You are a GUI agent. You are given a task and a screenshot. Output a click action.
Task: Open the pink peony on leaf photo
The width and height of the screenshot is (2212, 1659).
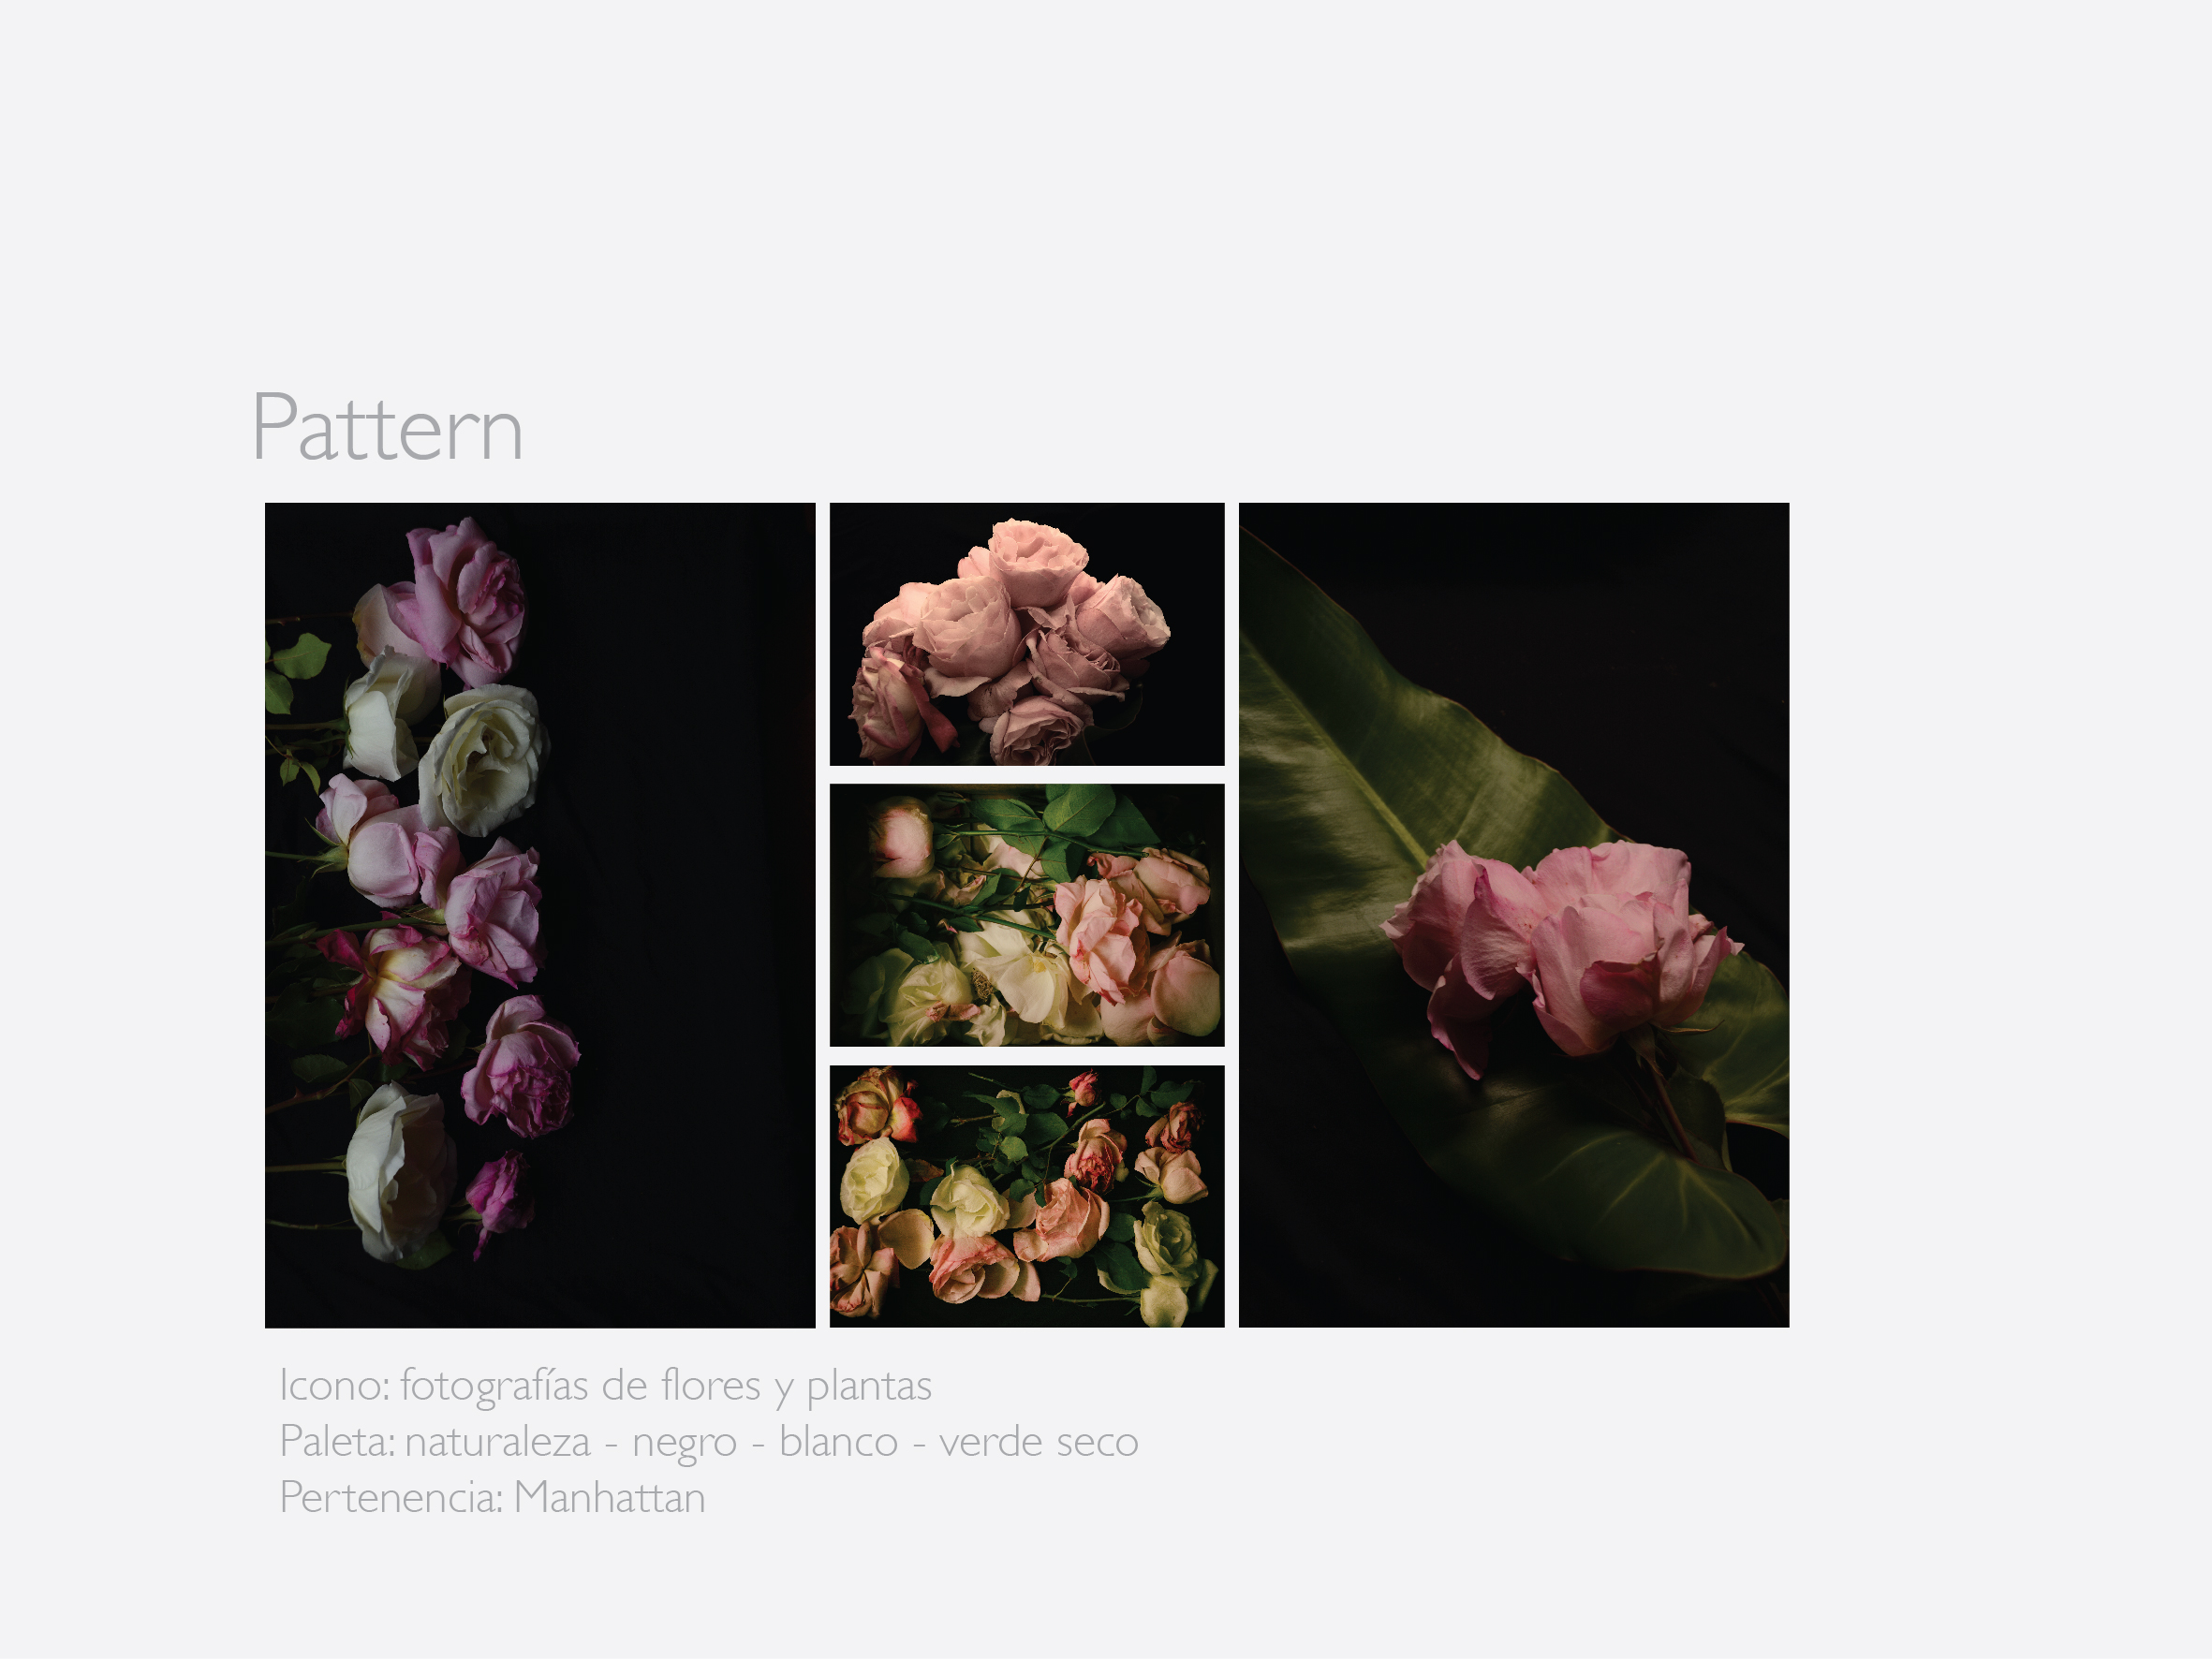(x=1514, y=915)
